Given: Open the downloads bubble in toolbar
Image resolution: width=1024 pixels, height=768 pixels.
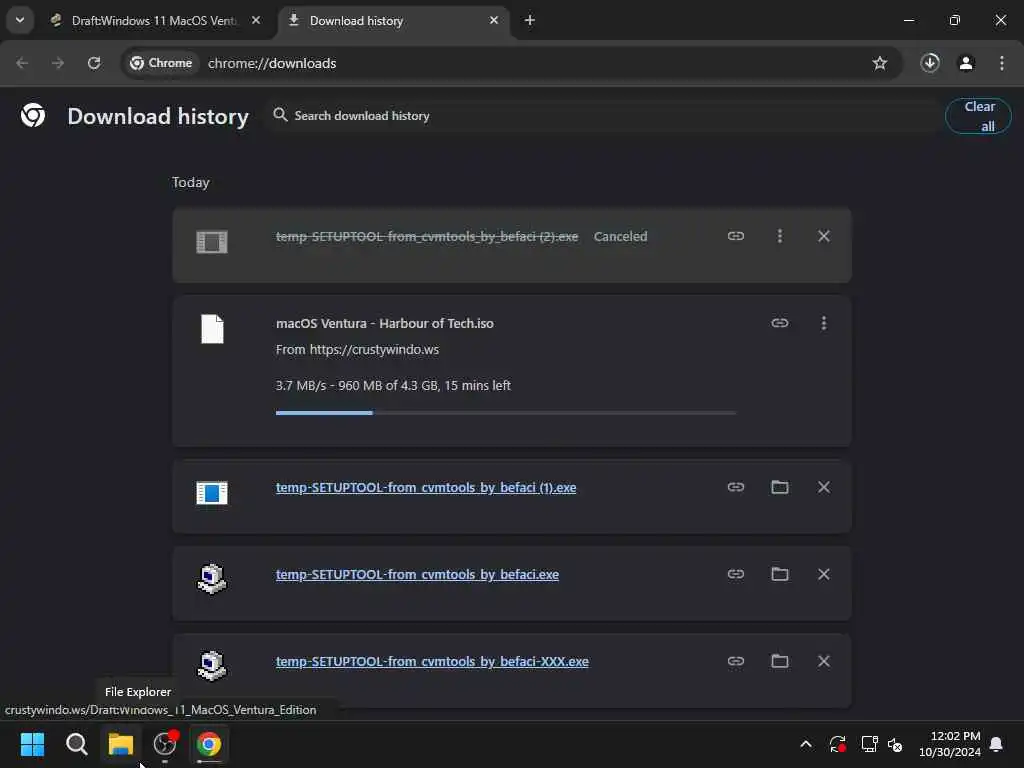Looking at the screenshot, I should tap(930, 63).
